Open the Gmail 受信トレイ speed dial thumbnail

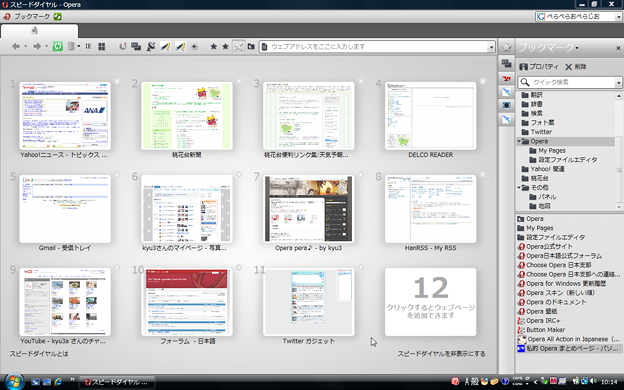(x=65, y=209)
